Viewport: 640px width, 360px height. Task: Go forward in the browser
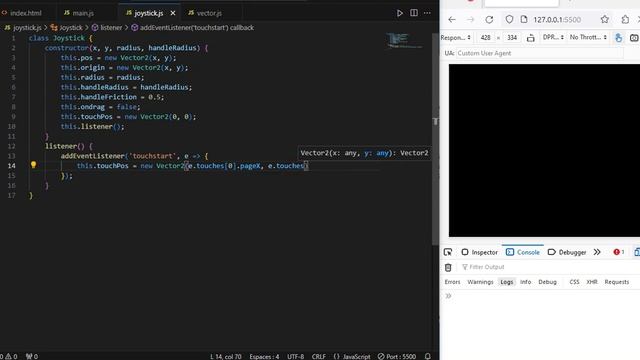470,19
